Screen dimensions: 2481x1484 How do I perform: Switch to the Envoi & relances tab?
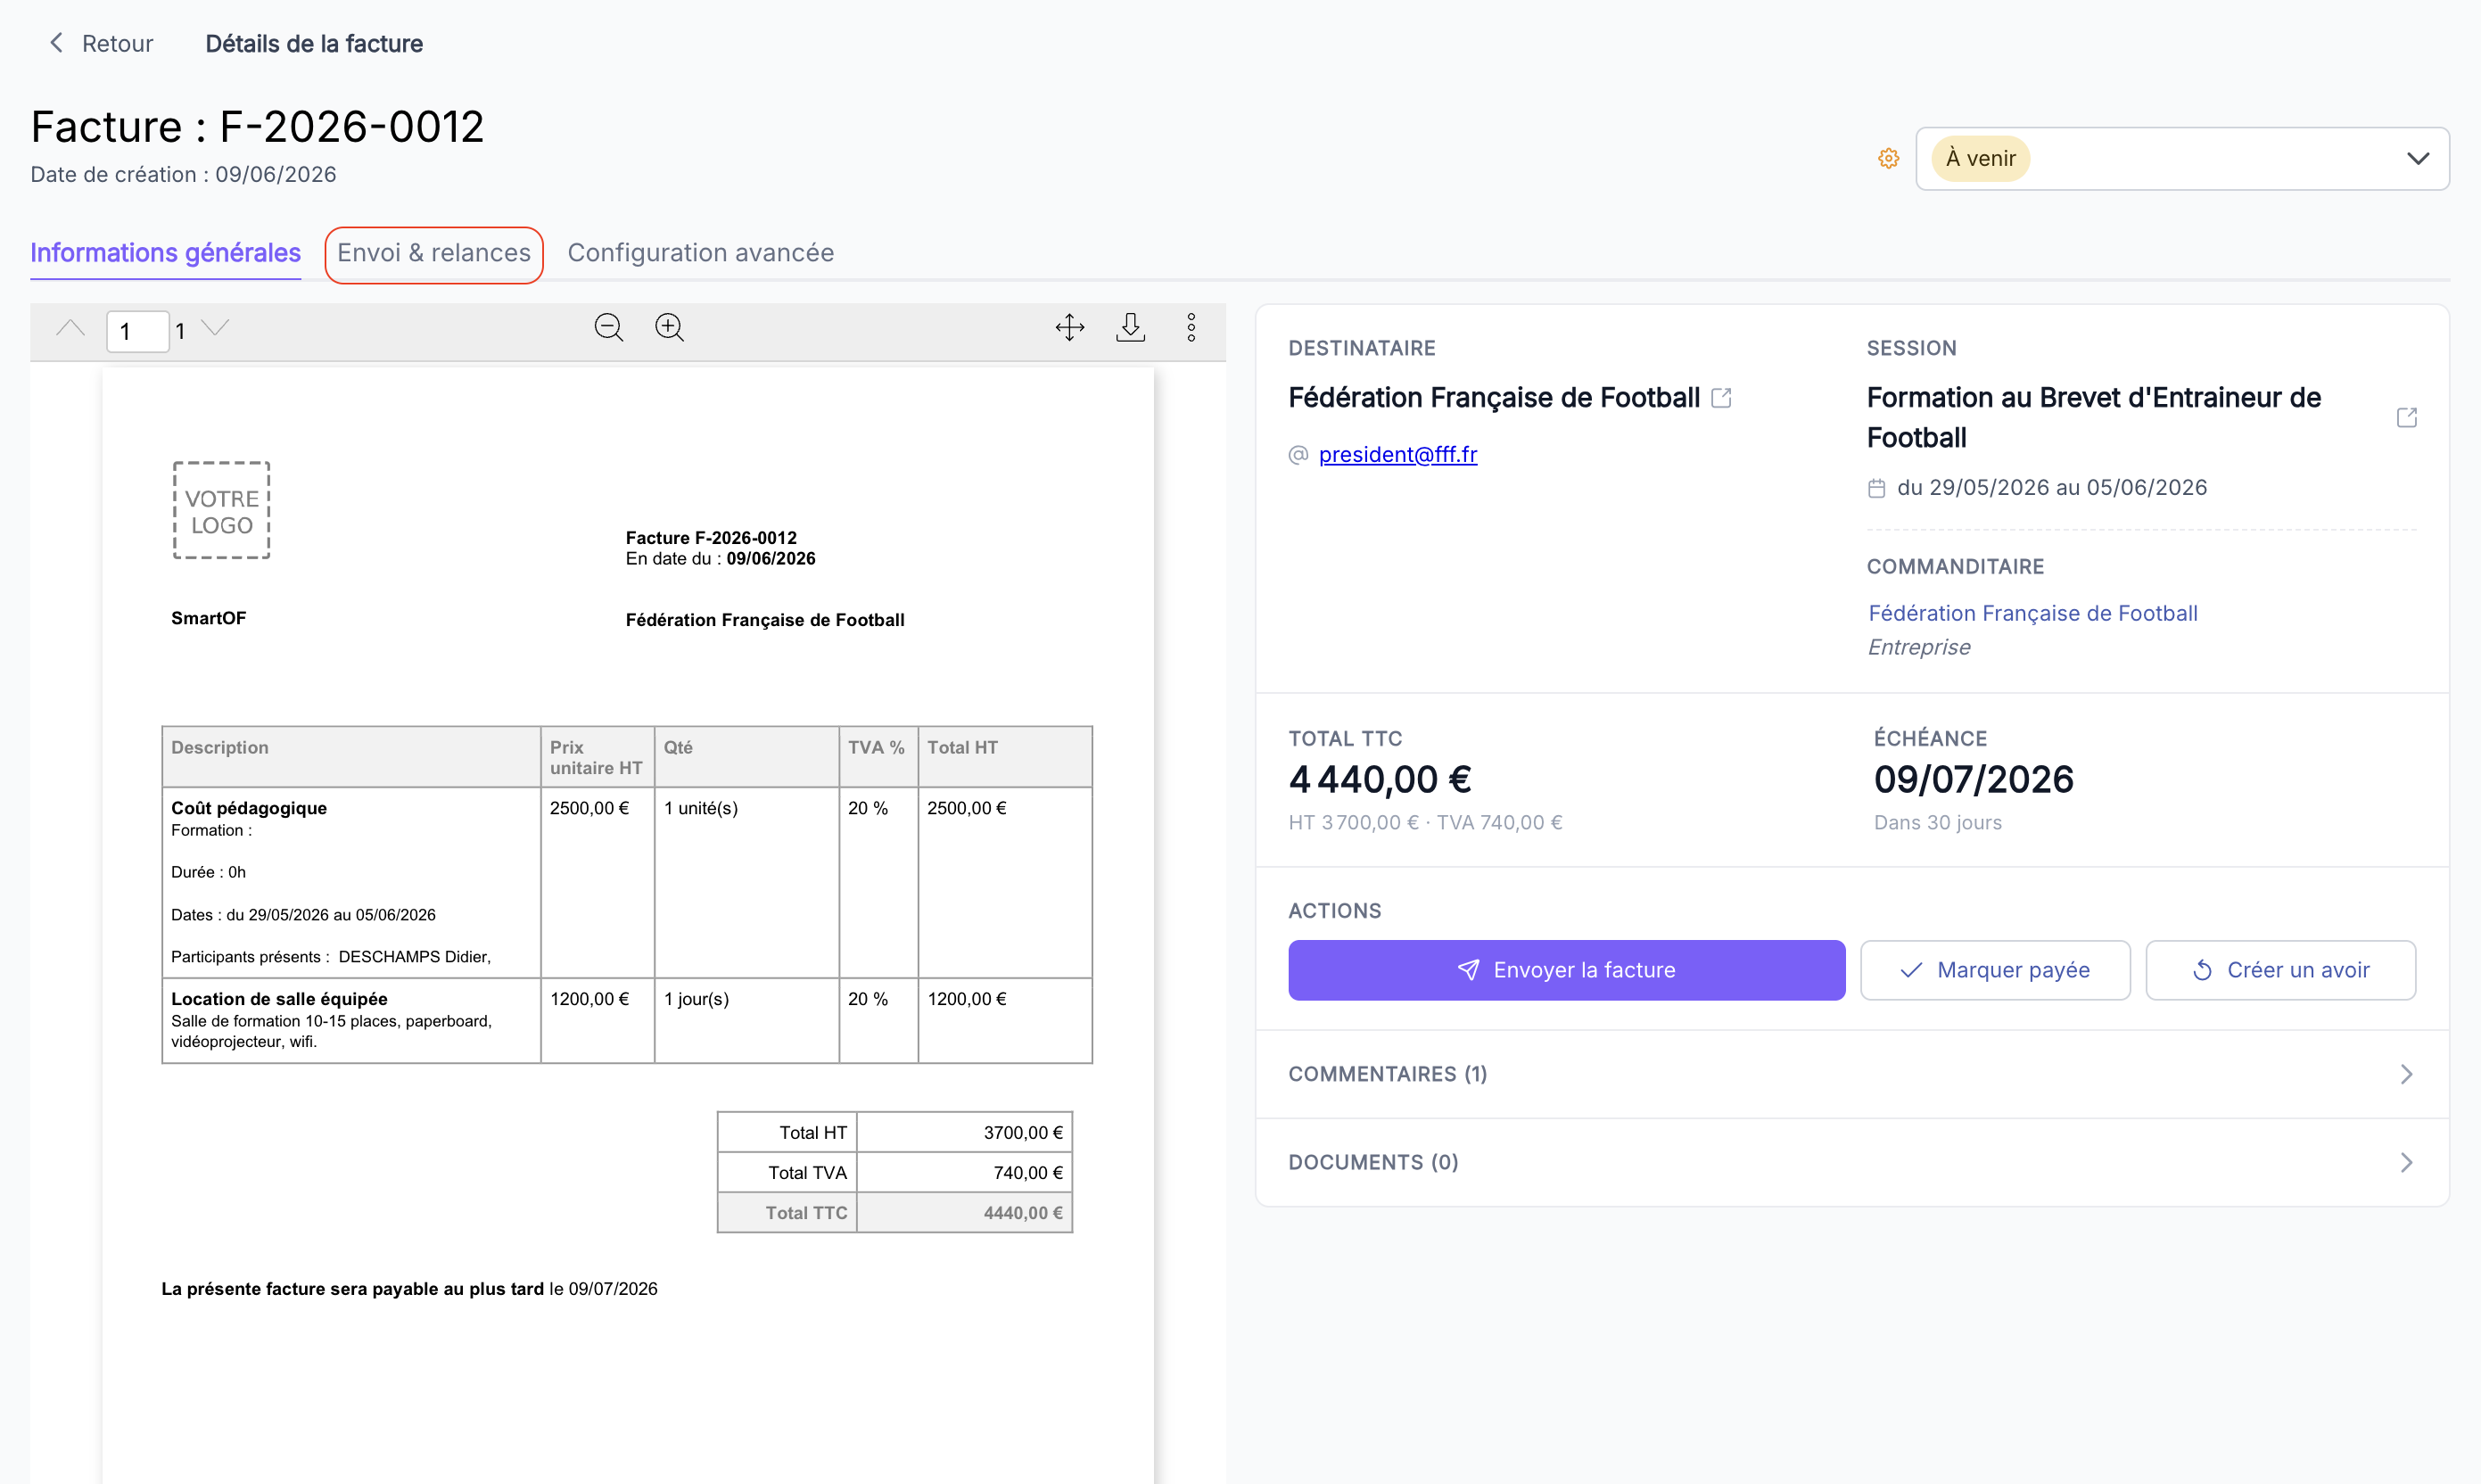434,253
